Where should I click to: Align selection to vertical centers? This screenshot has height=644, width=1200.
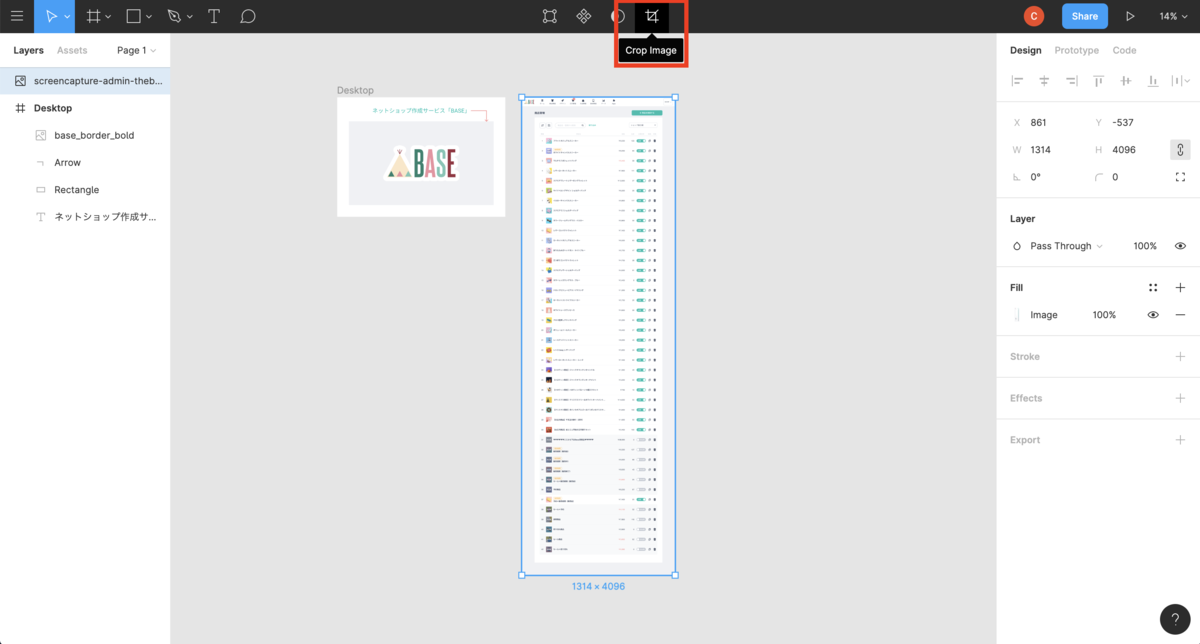(1126, 80)
